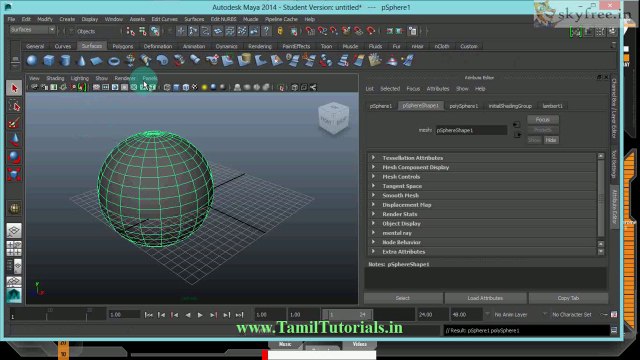This screenshot has width=640, height=360.
Task: Click the Notes text area
Action: 485,278
